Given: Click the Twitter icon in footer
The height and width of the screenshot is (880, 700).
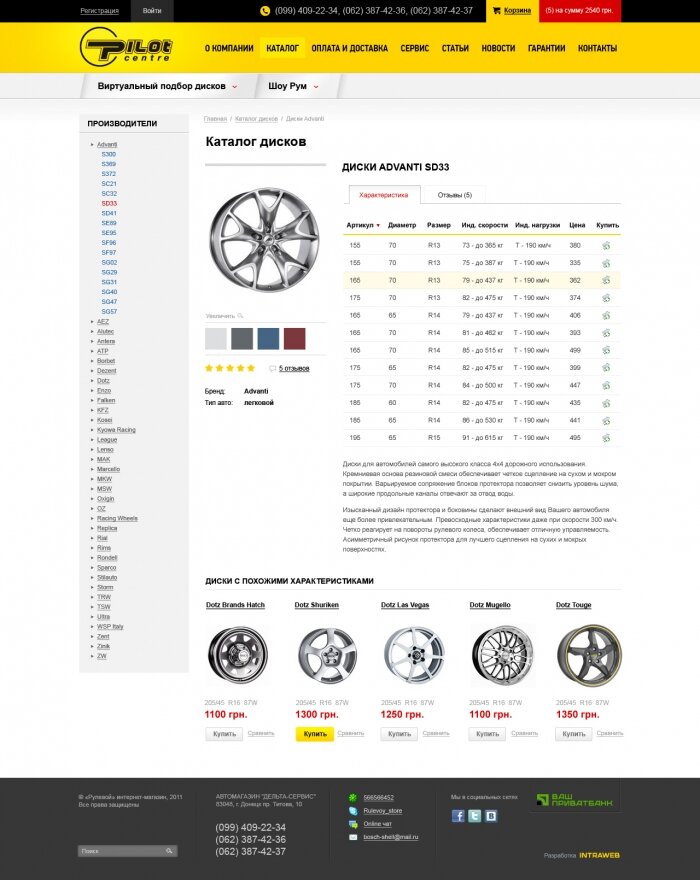Looking at the screenshot, I should coord(474,815).
